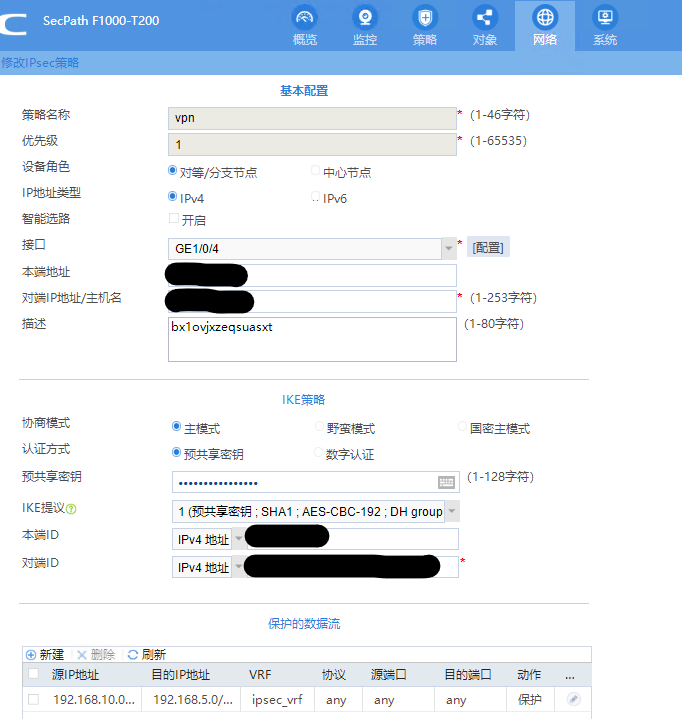Click the 删除 delete button
This screenshot has height=719, width=682.
(x=96, y=655)
